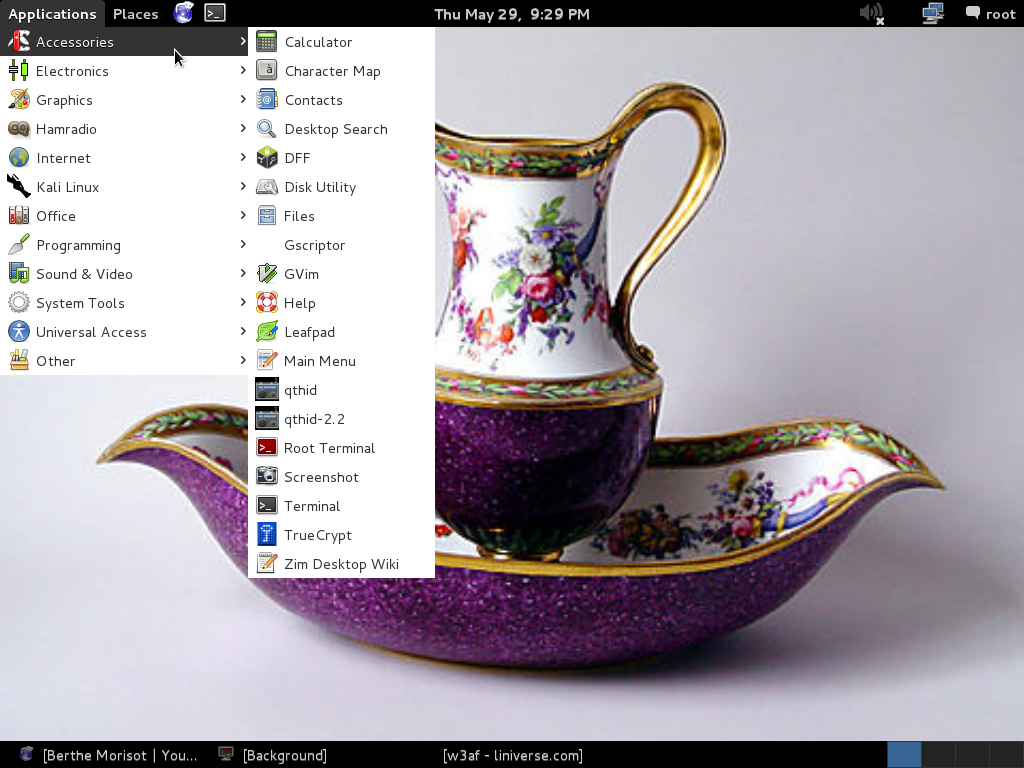Viewport: 1024px width, 768px height.
Task: Open the Office category
Action: pos(55,216)
